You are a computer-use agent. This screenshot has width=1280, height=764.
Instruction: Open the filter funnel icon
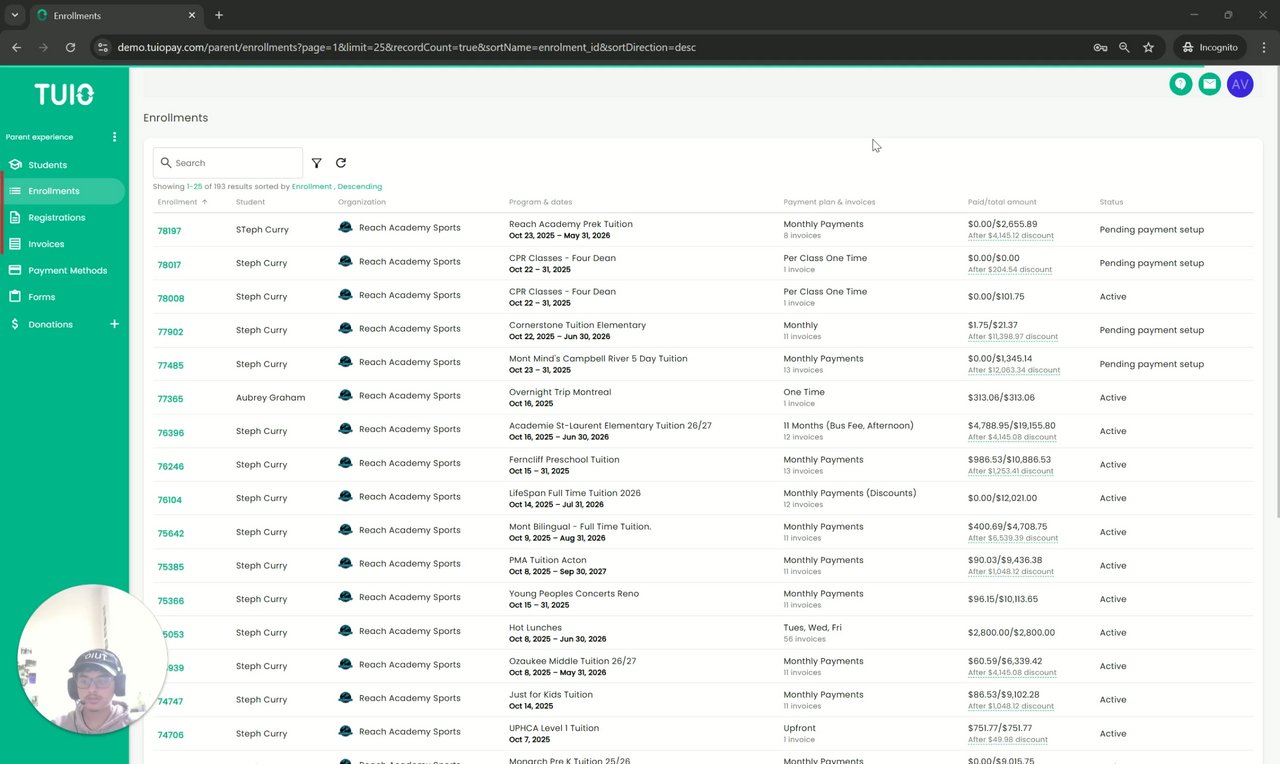coord(317,163)
